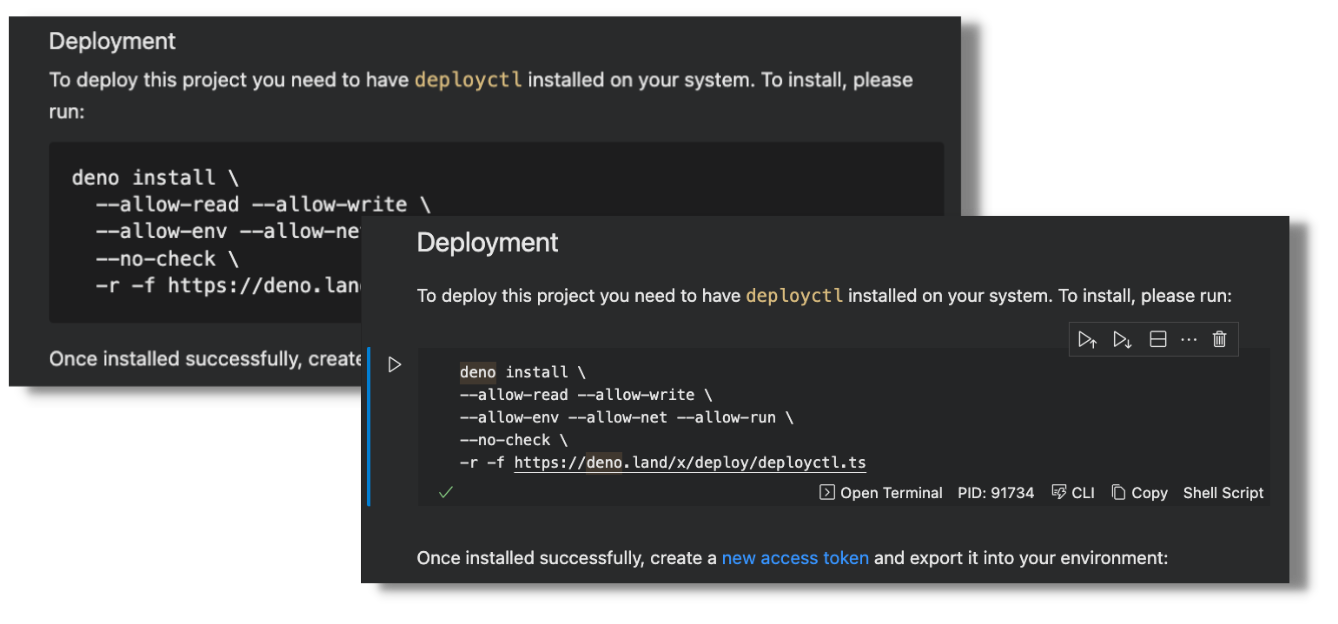This screenshot has width=1338, height=624.
Task: Click Execute Cell and Below icon
Action: point(1122,339)
